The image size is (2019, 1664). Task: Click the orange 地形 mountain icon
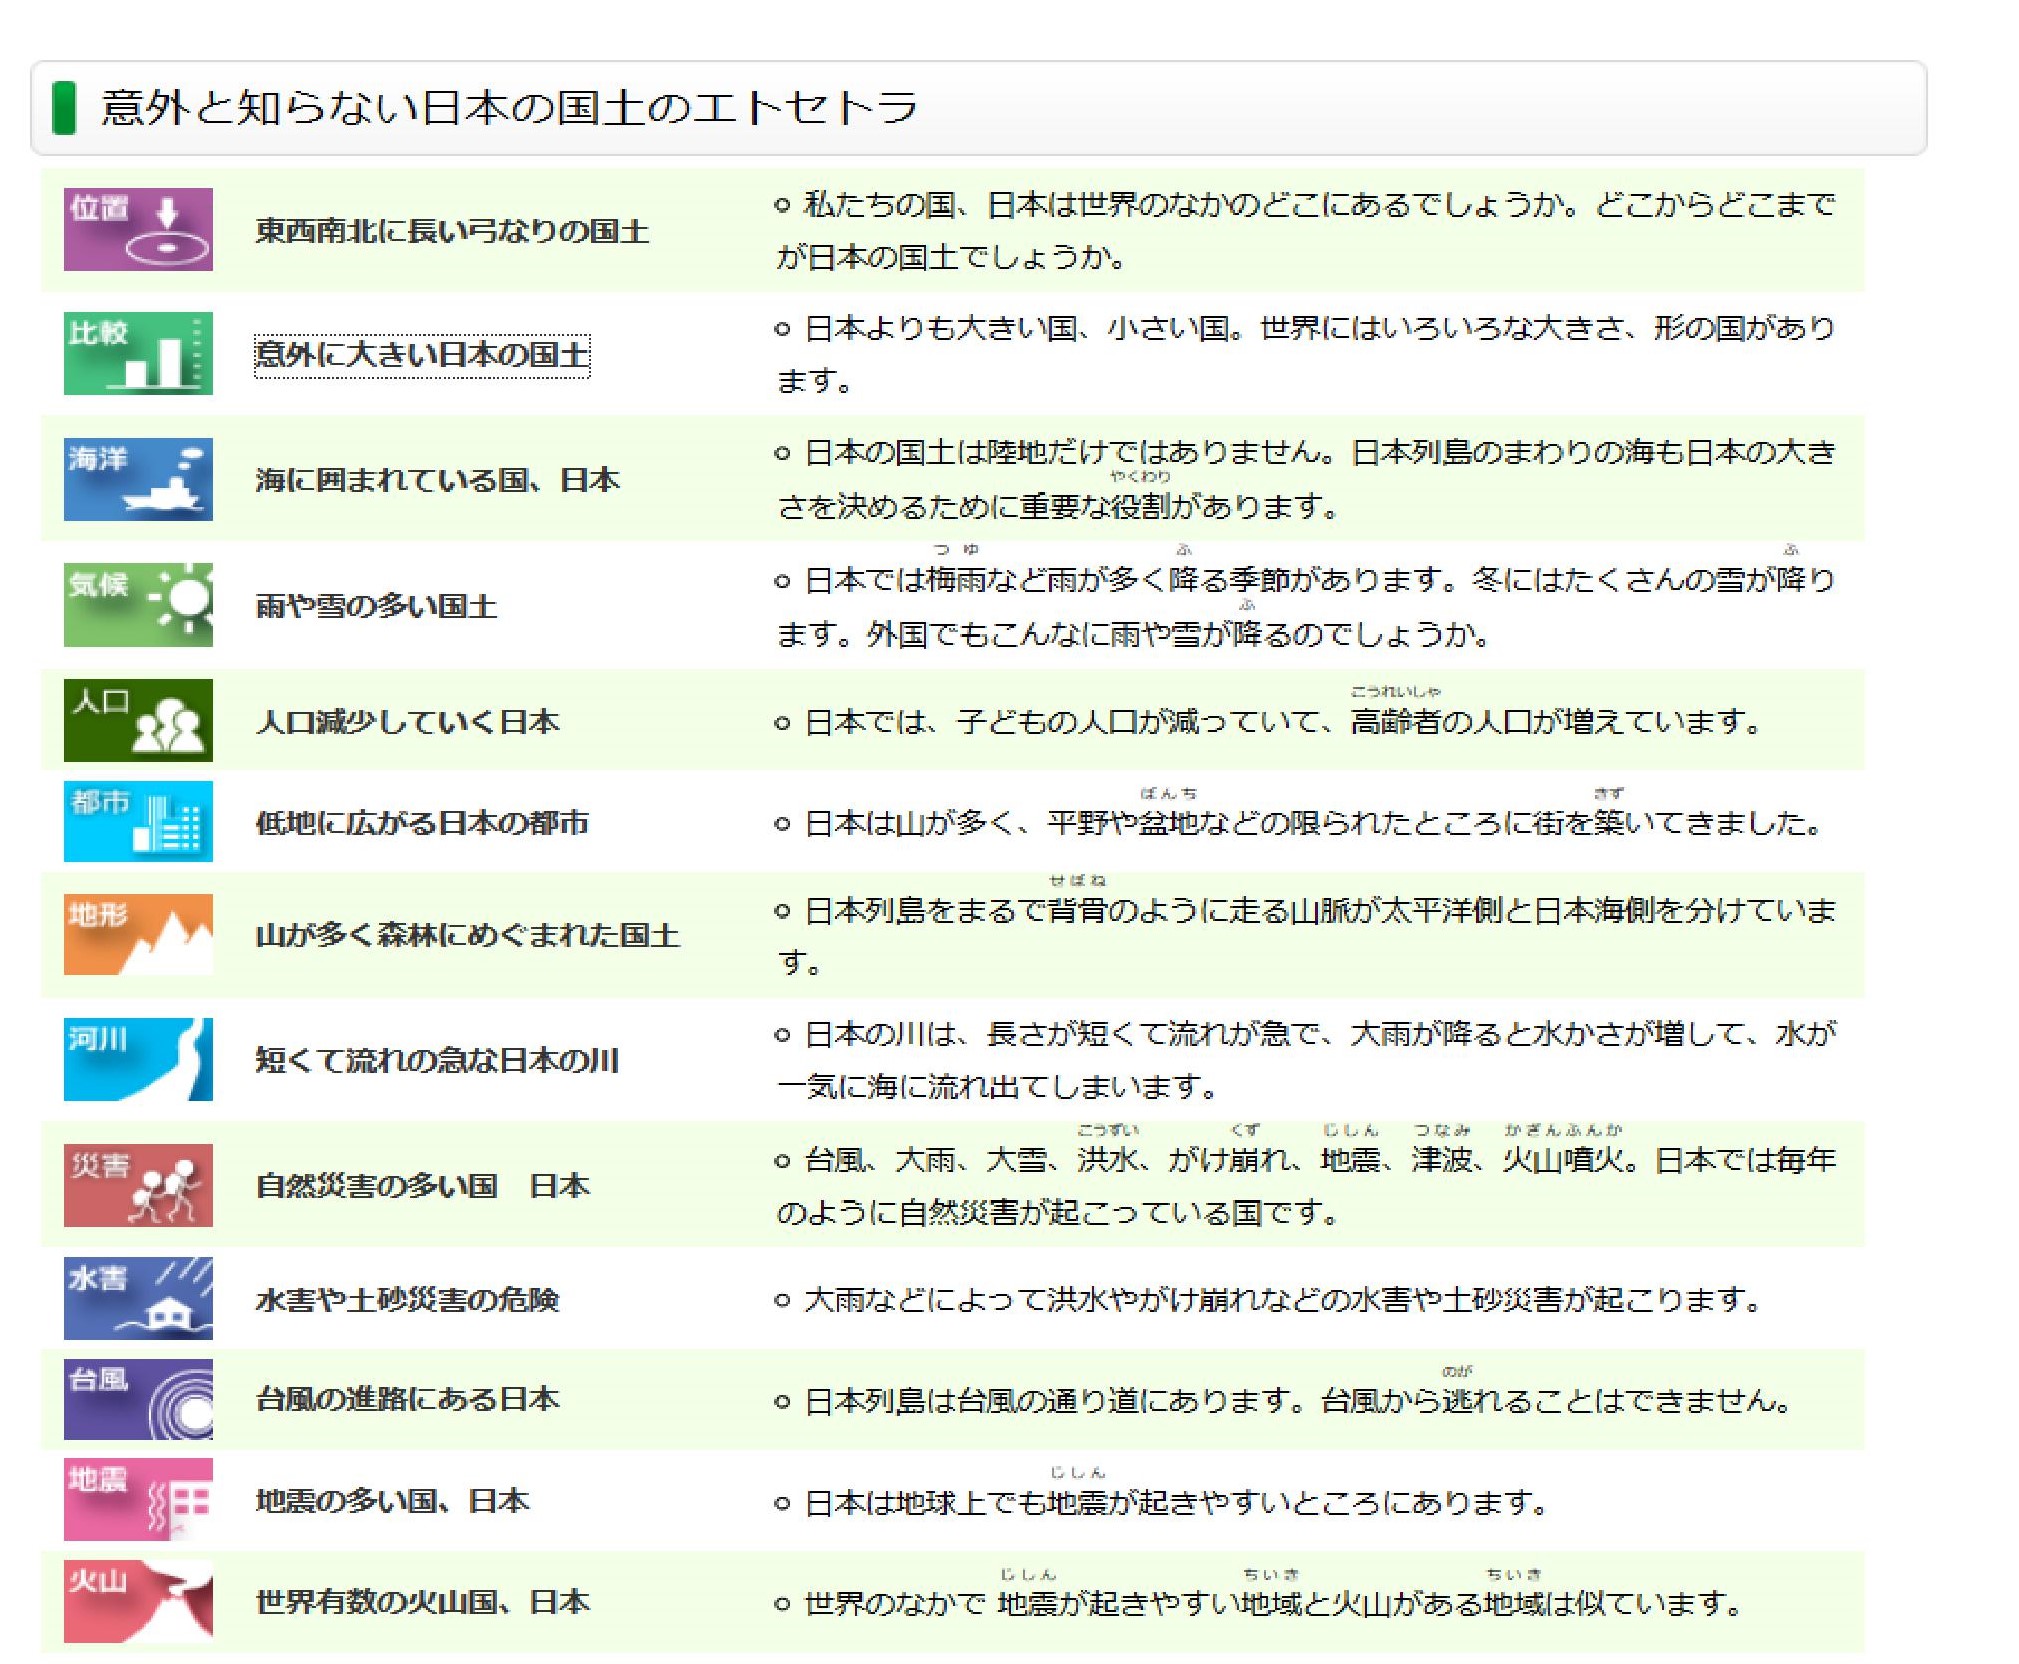[138, 934]
